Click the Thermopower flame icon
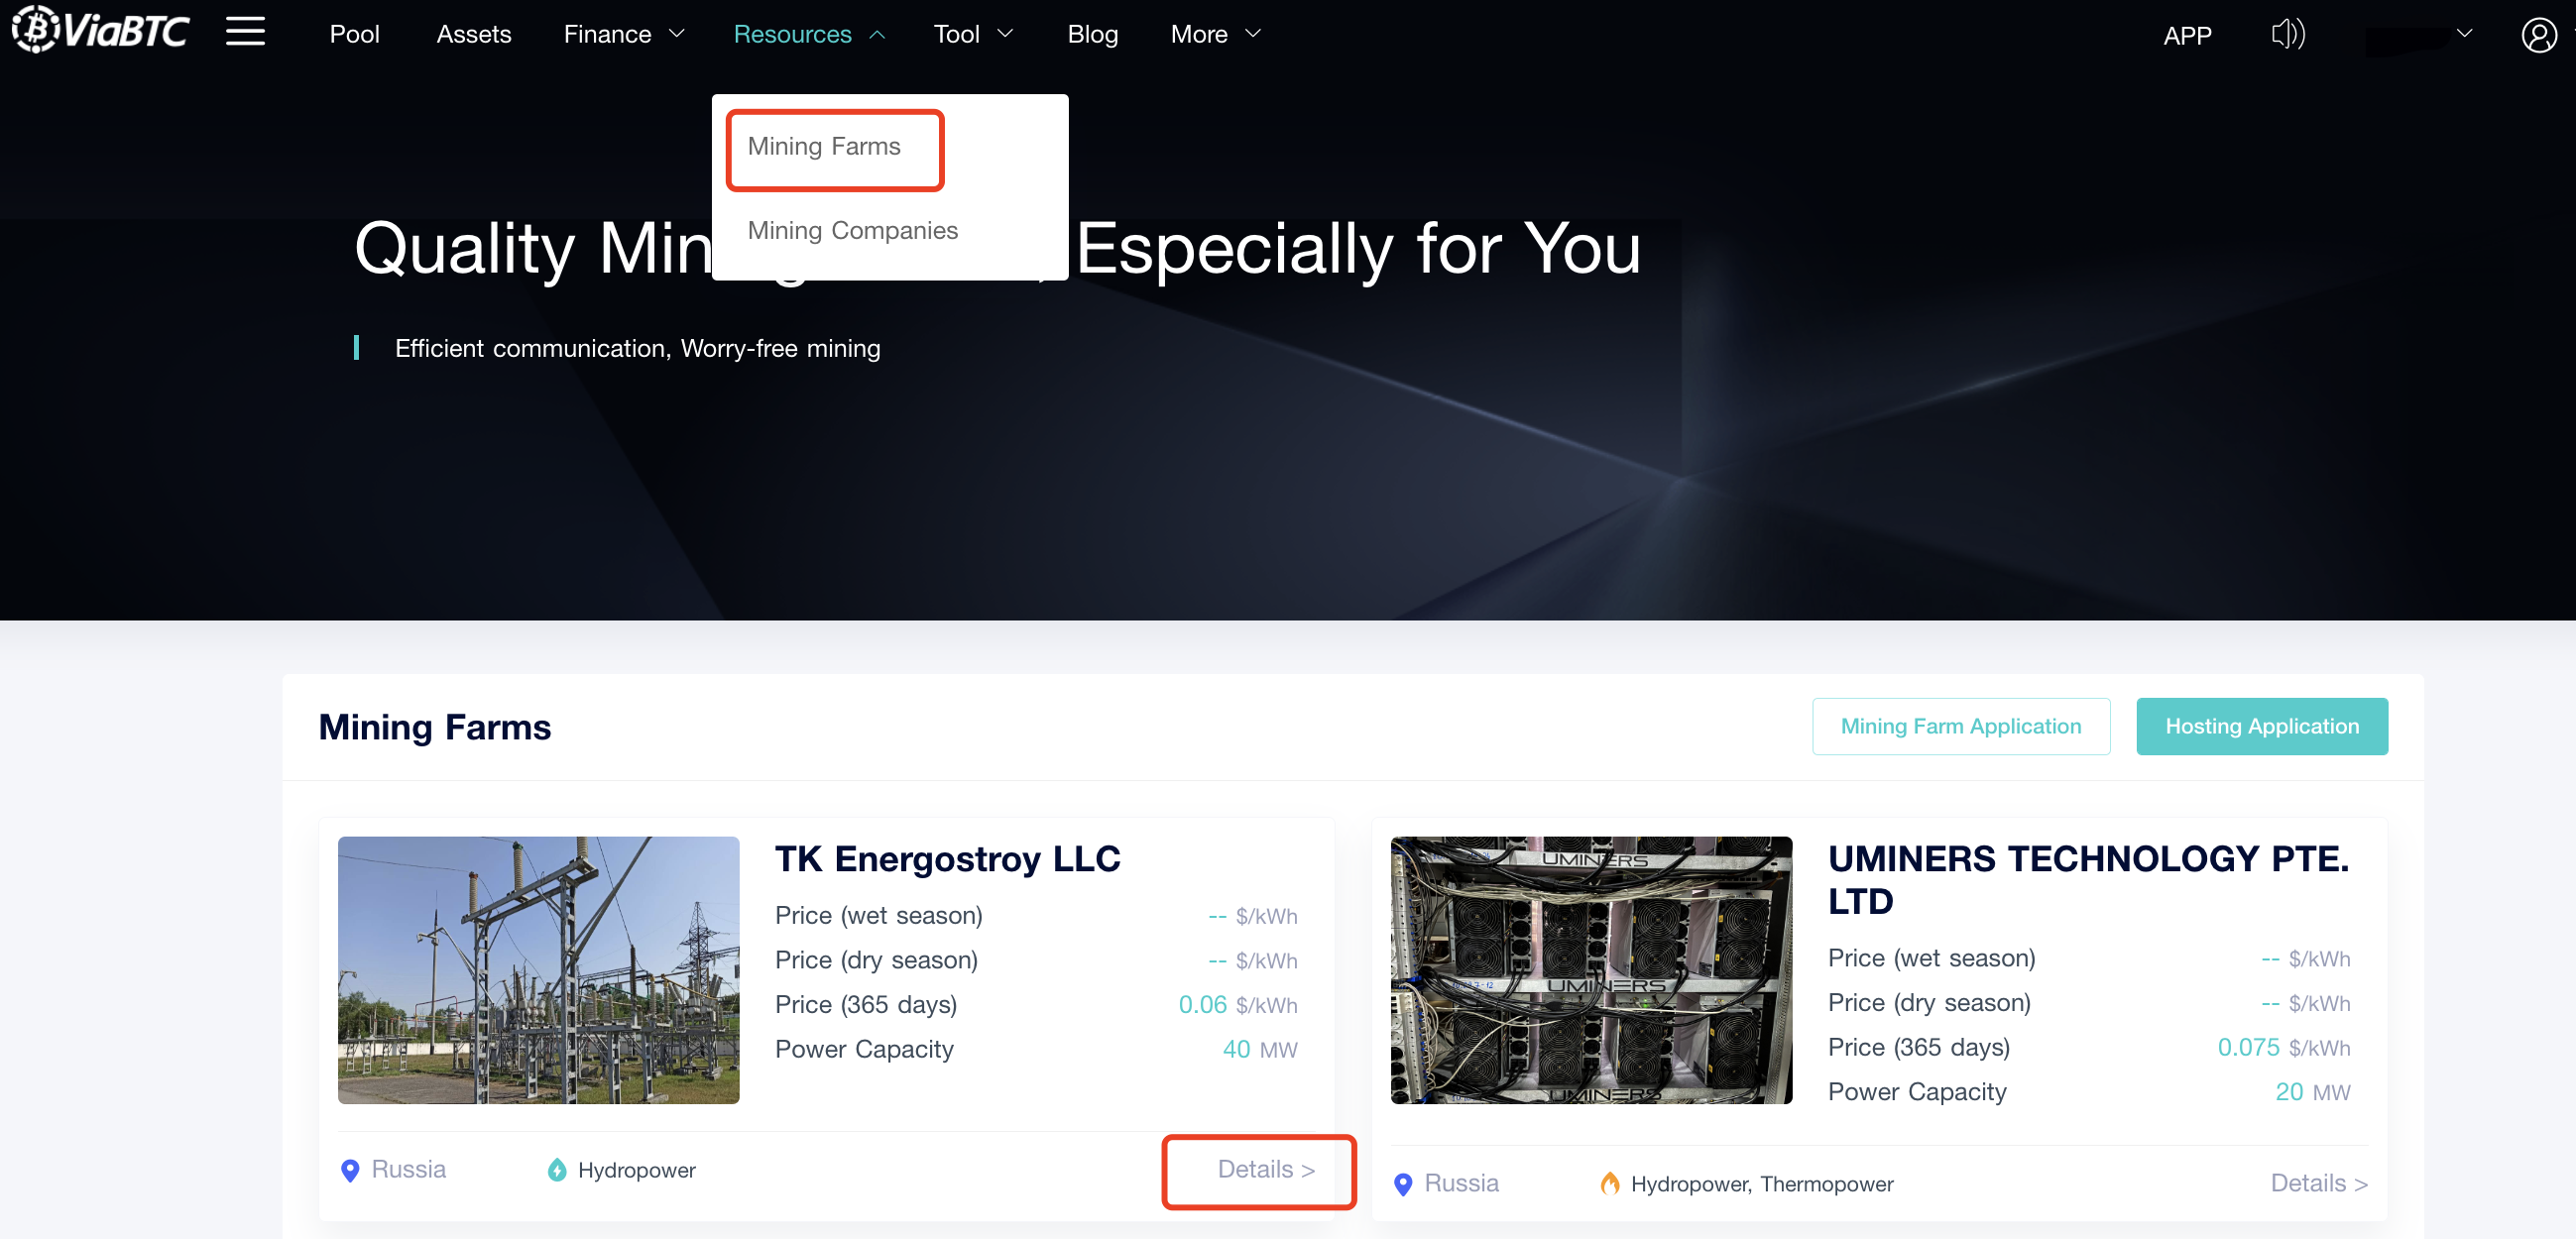2576x1239 pixels. [x=1609, y=1184]
